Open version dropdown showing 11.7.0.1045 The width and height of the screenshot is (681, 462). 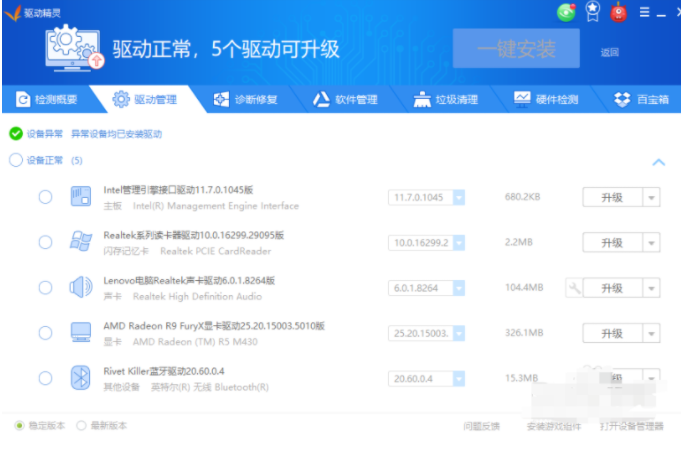(x=459, y=197)
